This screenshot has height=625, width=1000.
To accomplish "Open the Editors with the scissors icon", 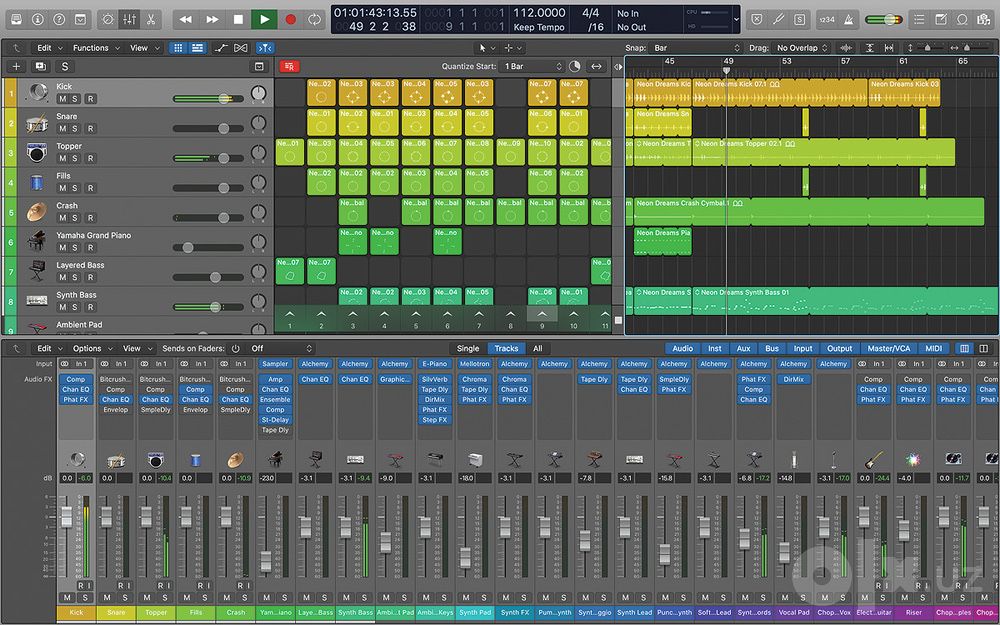I will tap(151, 20).
